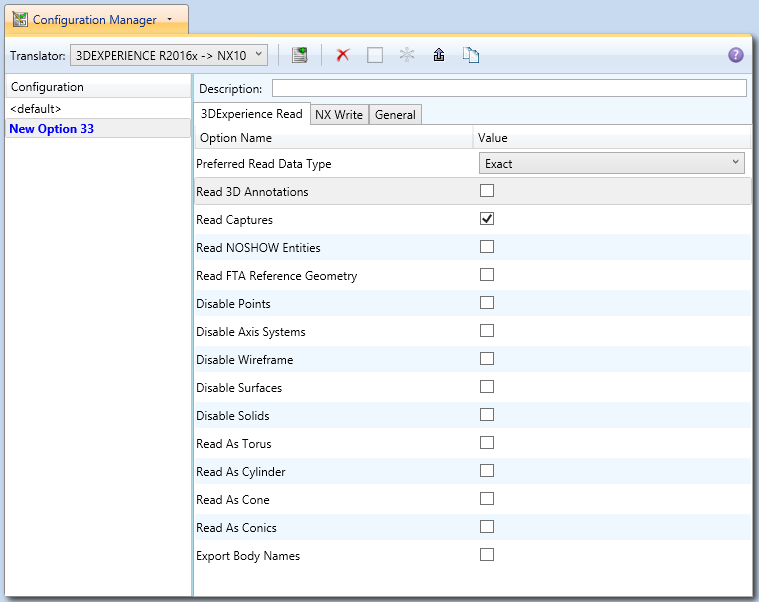Toggle the Disable Solids checkbox
Image resolution: width=759 pixels, height=602 pixels.
(x=486, y=415)
